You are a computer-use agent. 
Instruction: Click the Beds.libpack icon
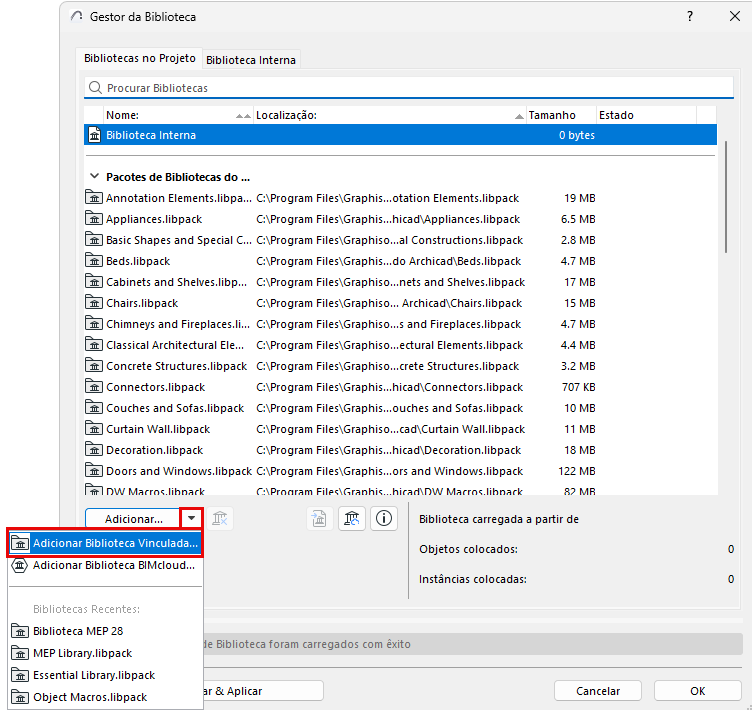(x=94, y=261)
